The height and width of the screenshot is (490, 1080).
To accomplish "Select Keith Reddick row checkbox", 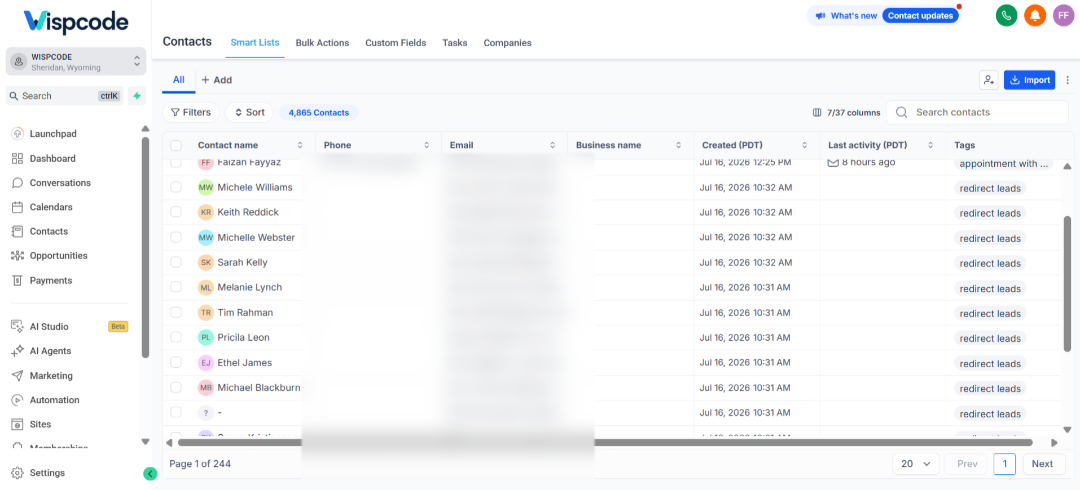I will tap(176, 212).
